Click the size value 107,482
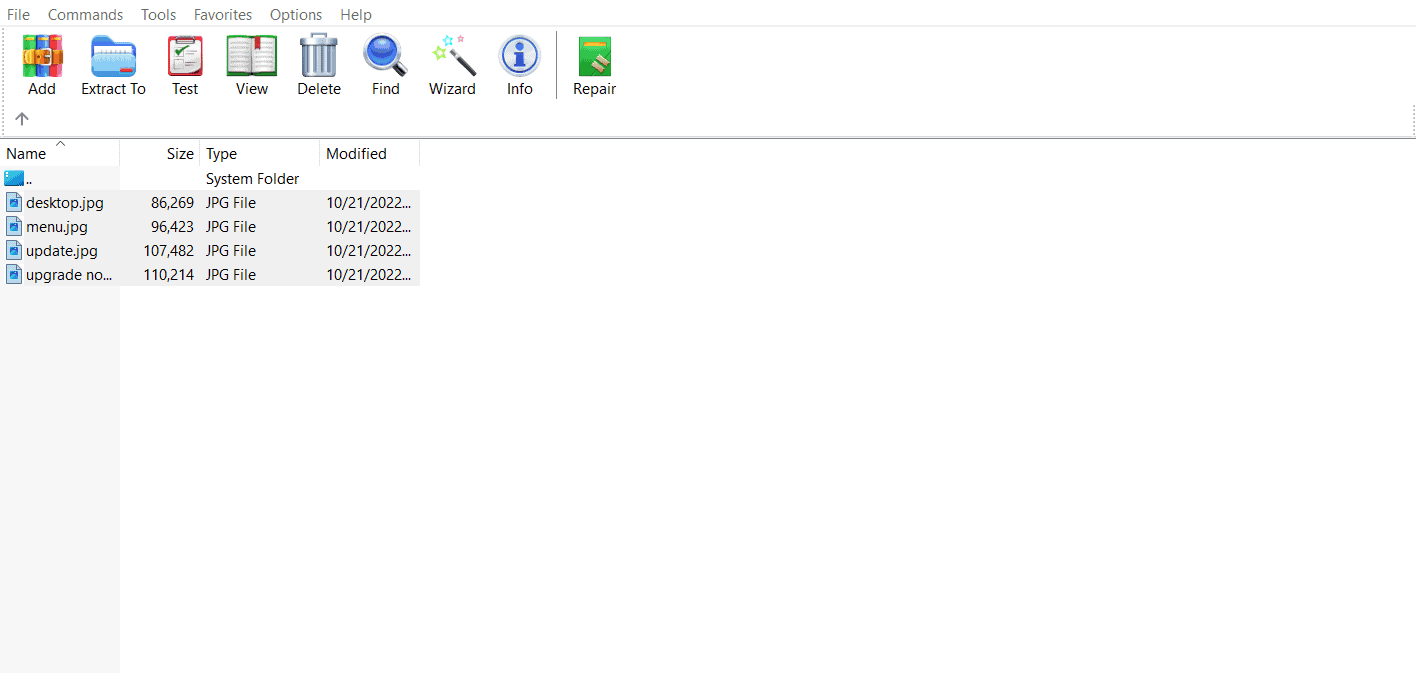Image resolution: width=1416 pixels, height=673 pixels. pos(168,251)
